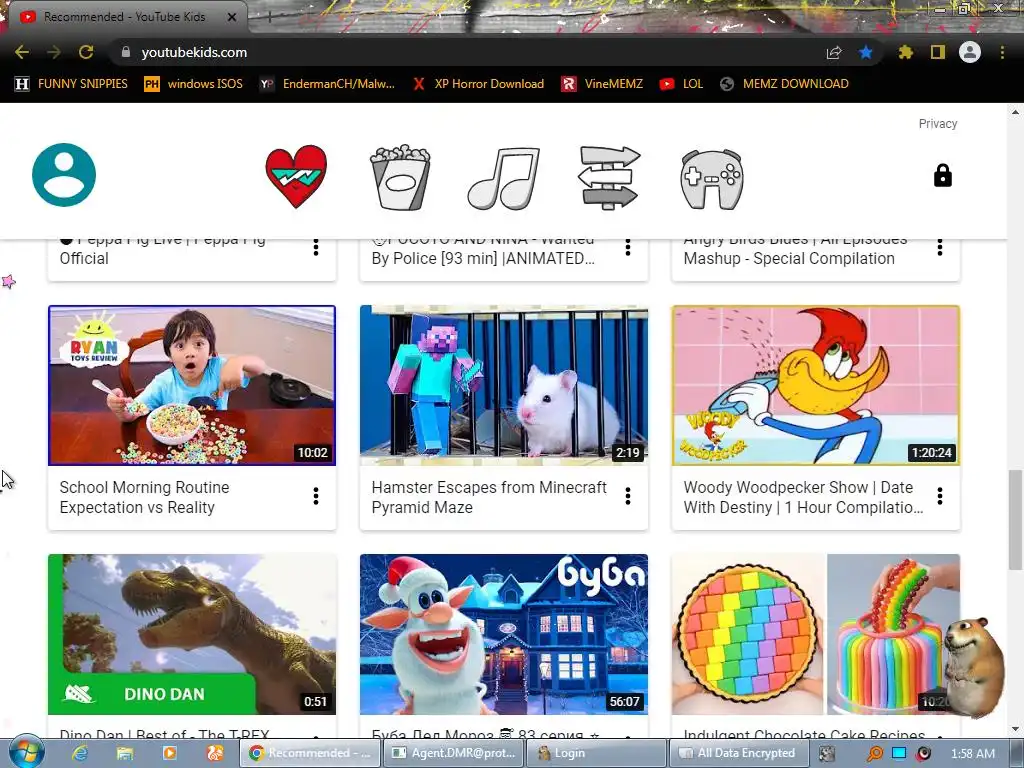Open windows ISOS bookmark
The height and width of the screenshot is (768, 1024).
(x=193, y=84)
